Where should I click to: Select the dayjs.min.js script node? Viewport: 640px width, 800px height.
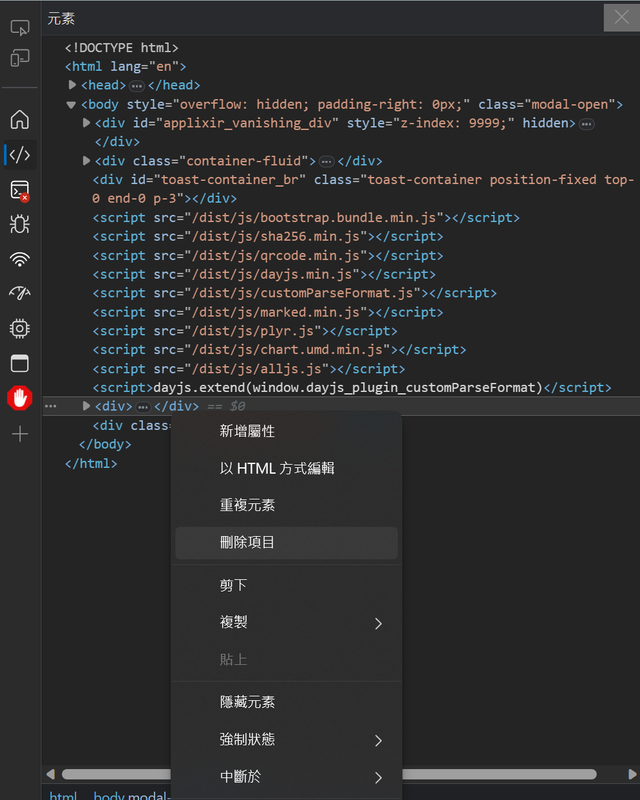pyautogui.click(x=264, y=274)
